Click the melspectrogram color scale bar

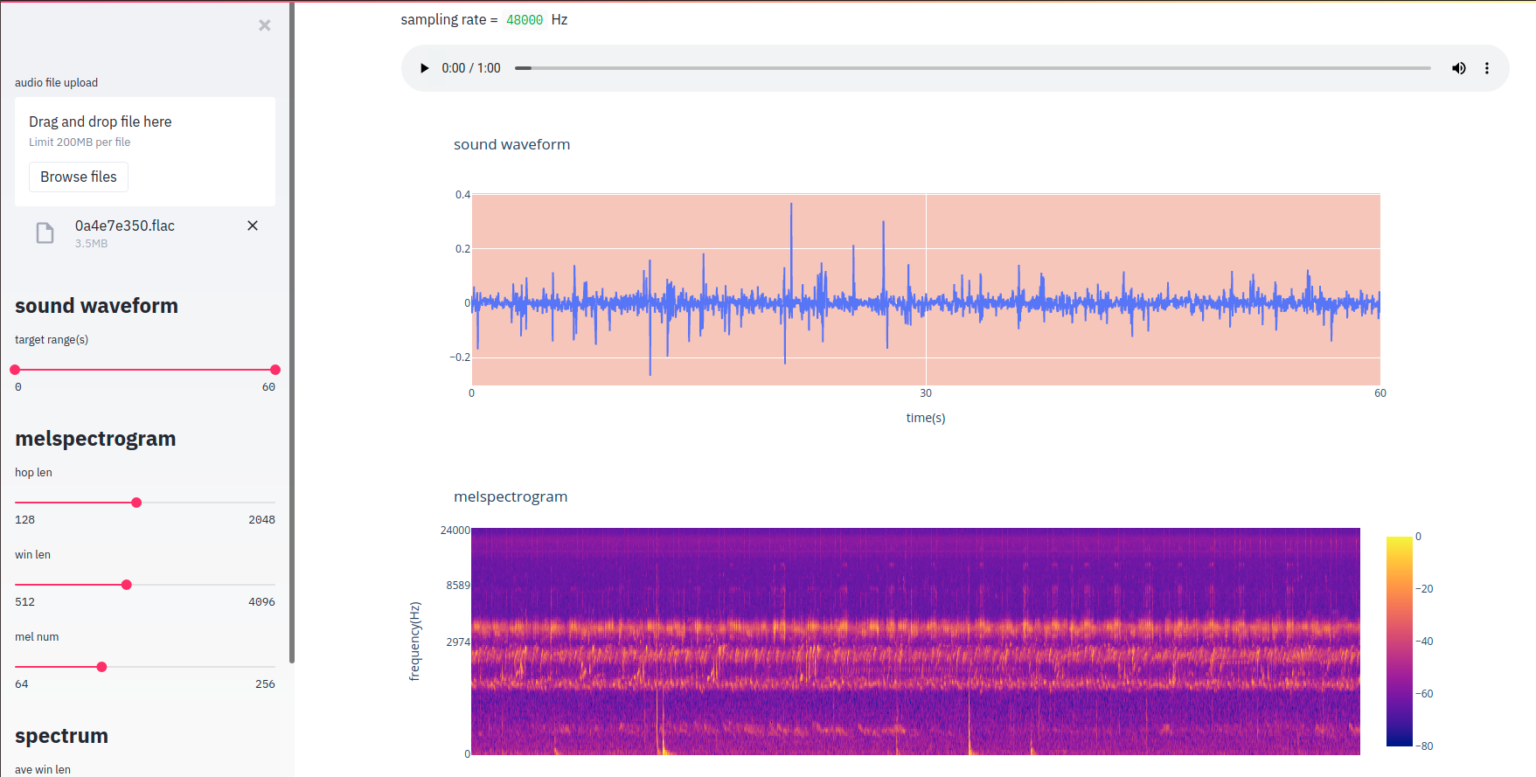1399,641
